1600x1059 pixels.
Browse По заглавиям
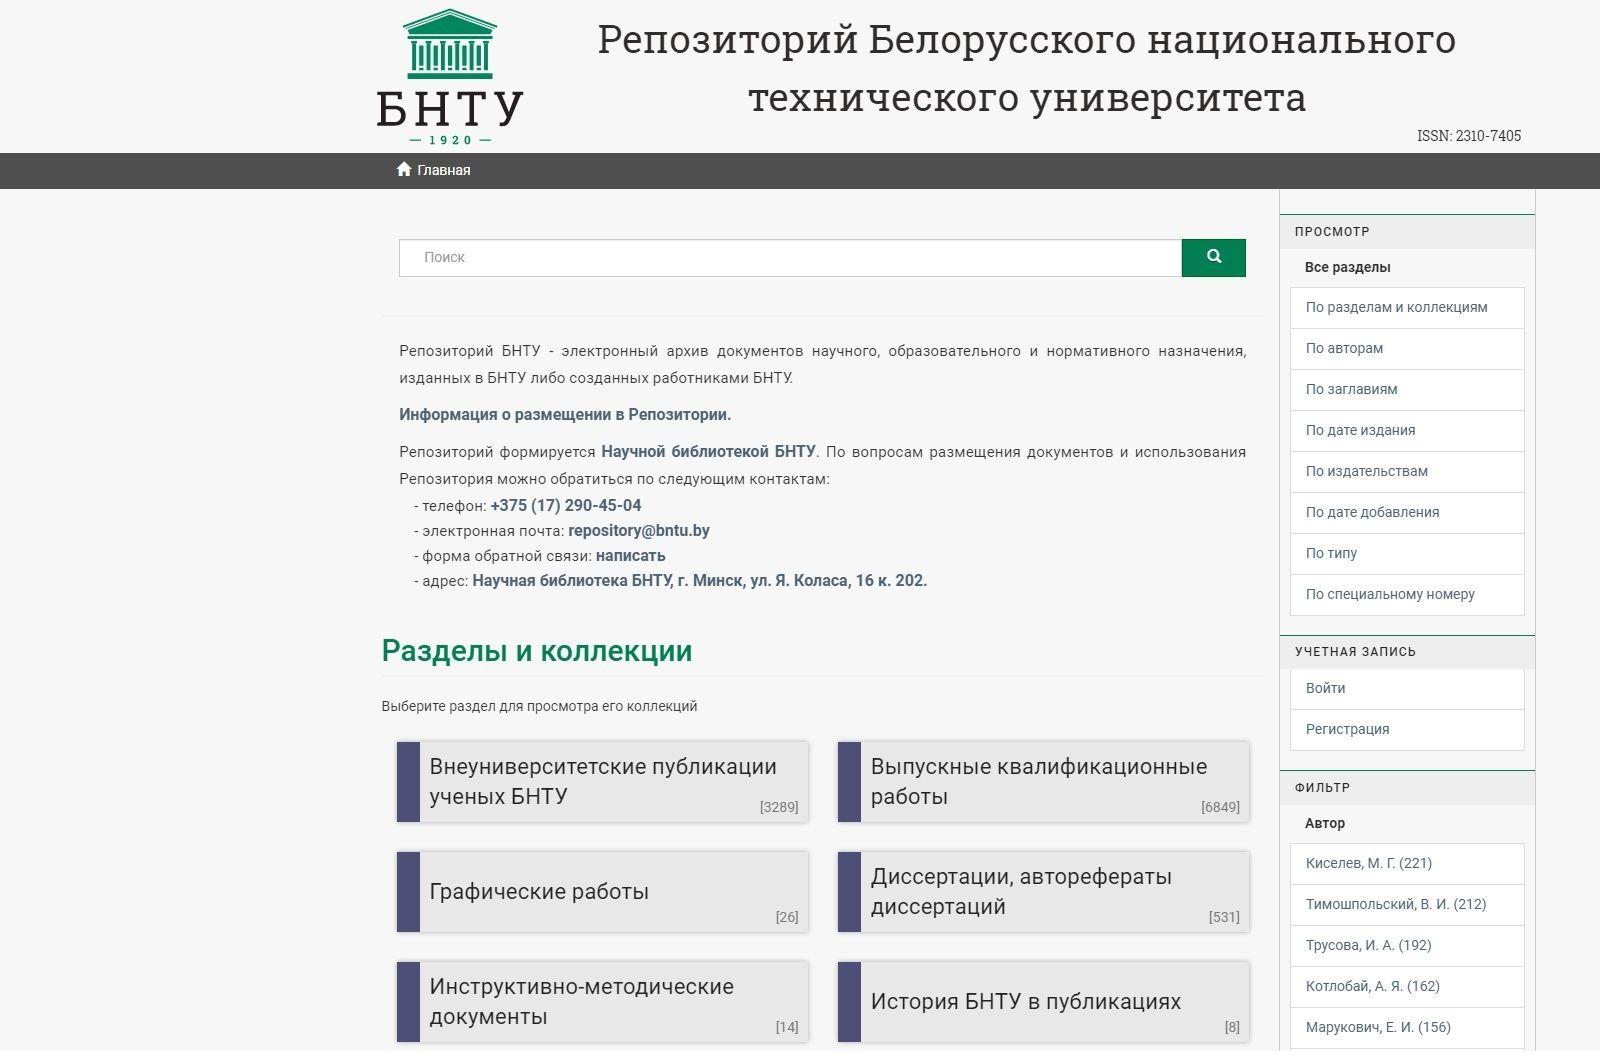click(x=1407, y=389)
